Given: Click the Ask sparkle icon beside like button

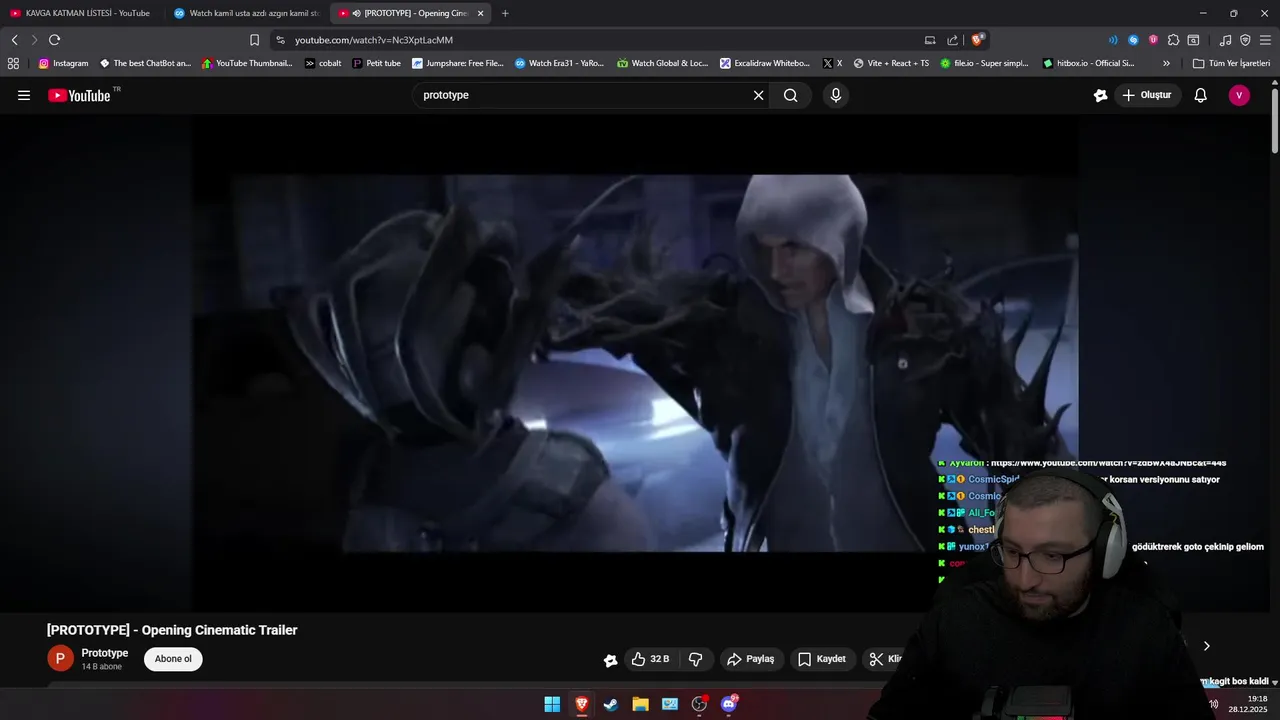Looking at the screenshot, I should click(610, 660).
